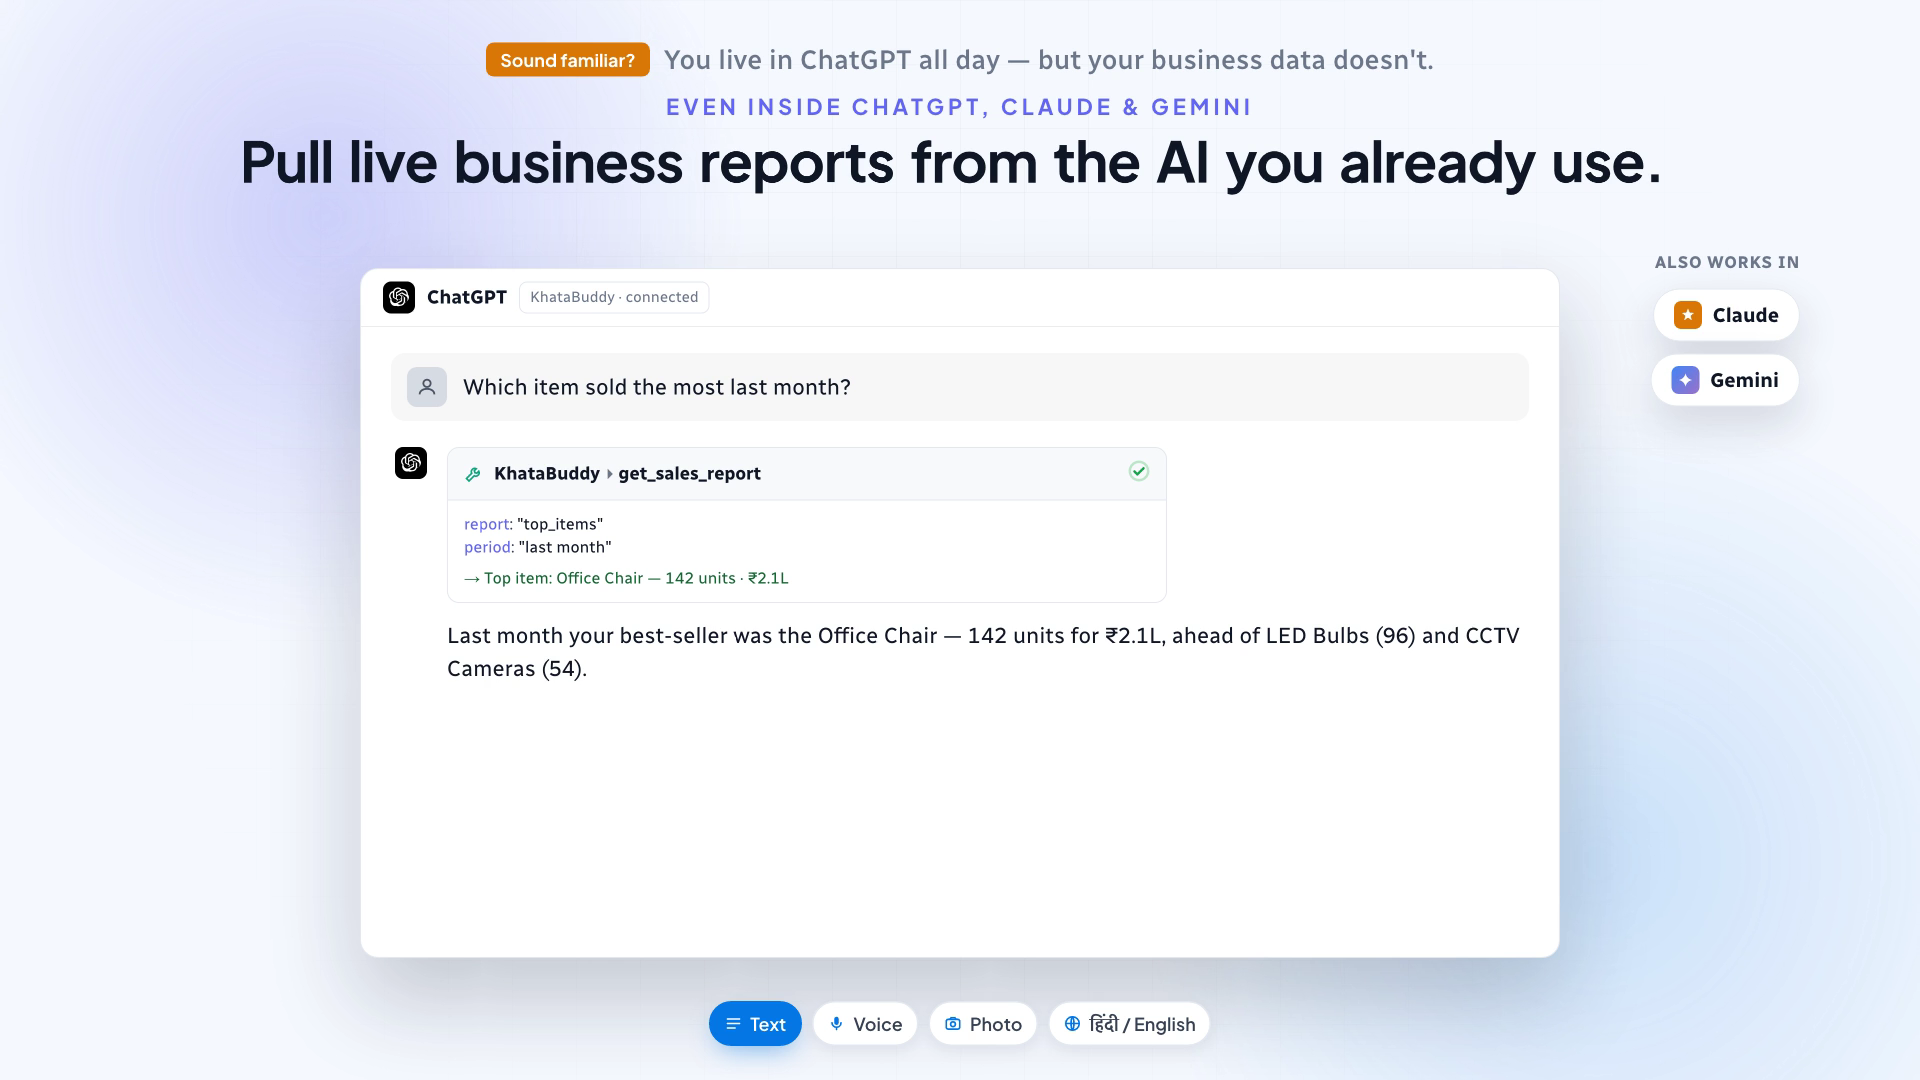
Task: Click the KhataBuddy label in tool call
Action: coord(547,474)
